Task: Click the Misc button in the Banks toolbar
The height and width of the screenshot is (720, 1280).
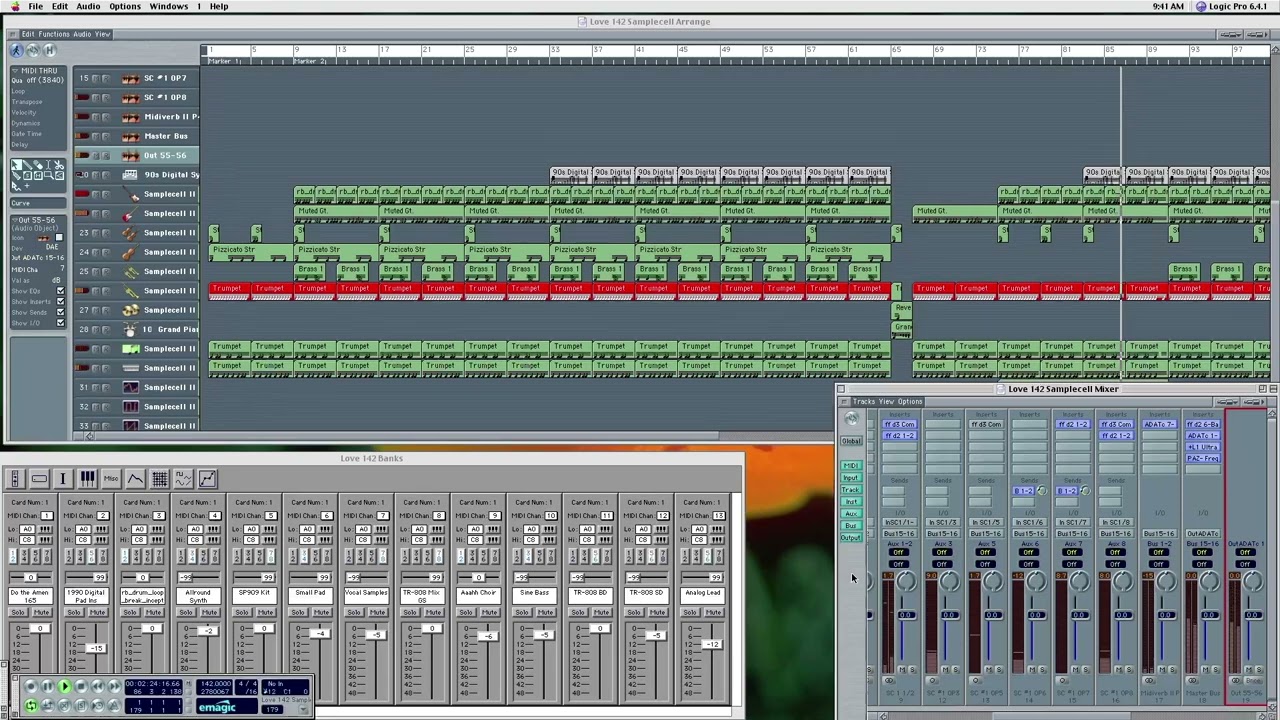Action: 111,478
